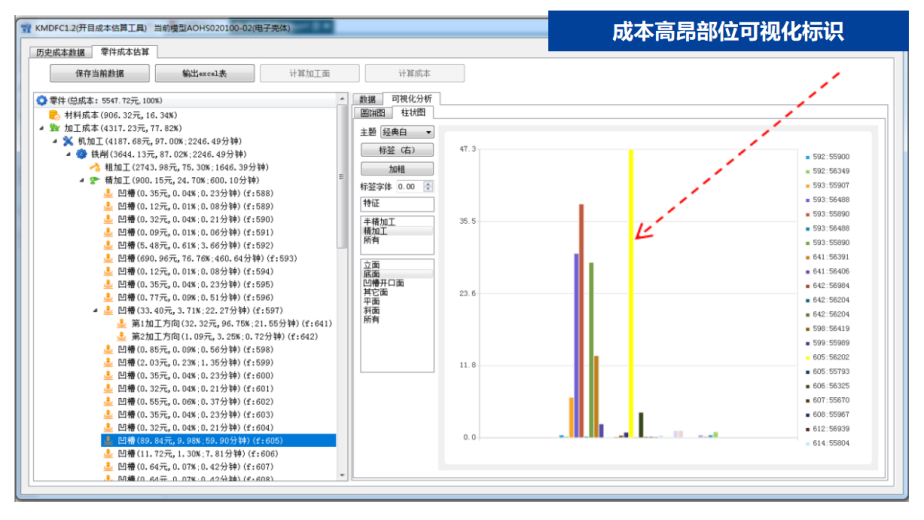Click the gear icon of the 零件 root node
This screenshot has height=520, width=924.
coord(42,101)
